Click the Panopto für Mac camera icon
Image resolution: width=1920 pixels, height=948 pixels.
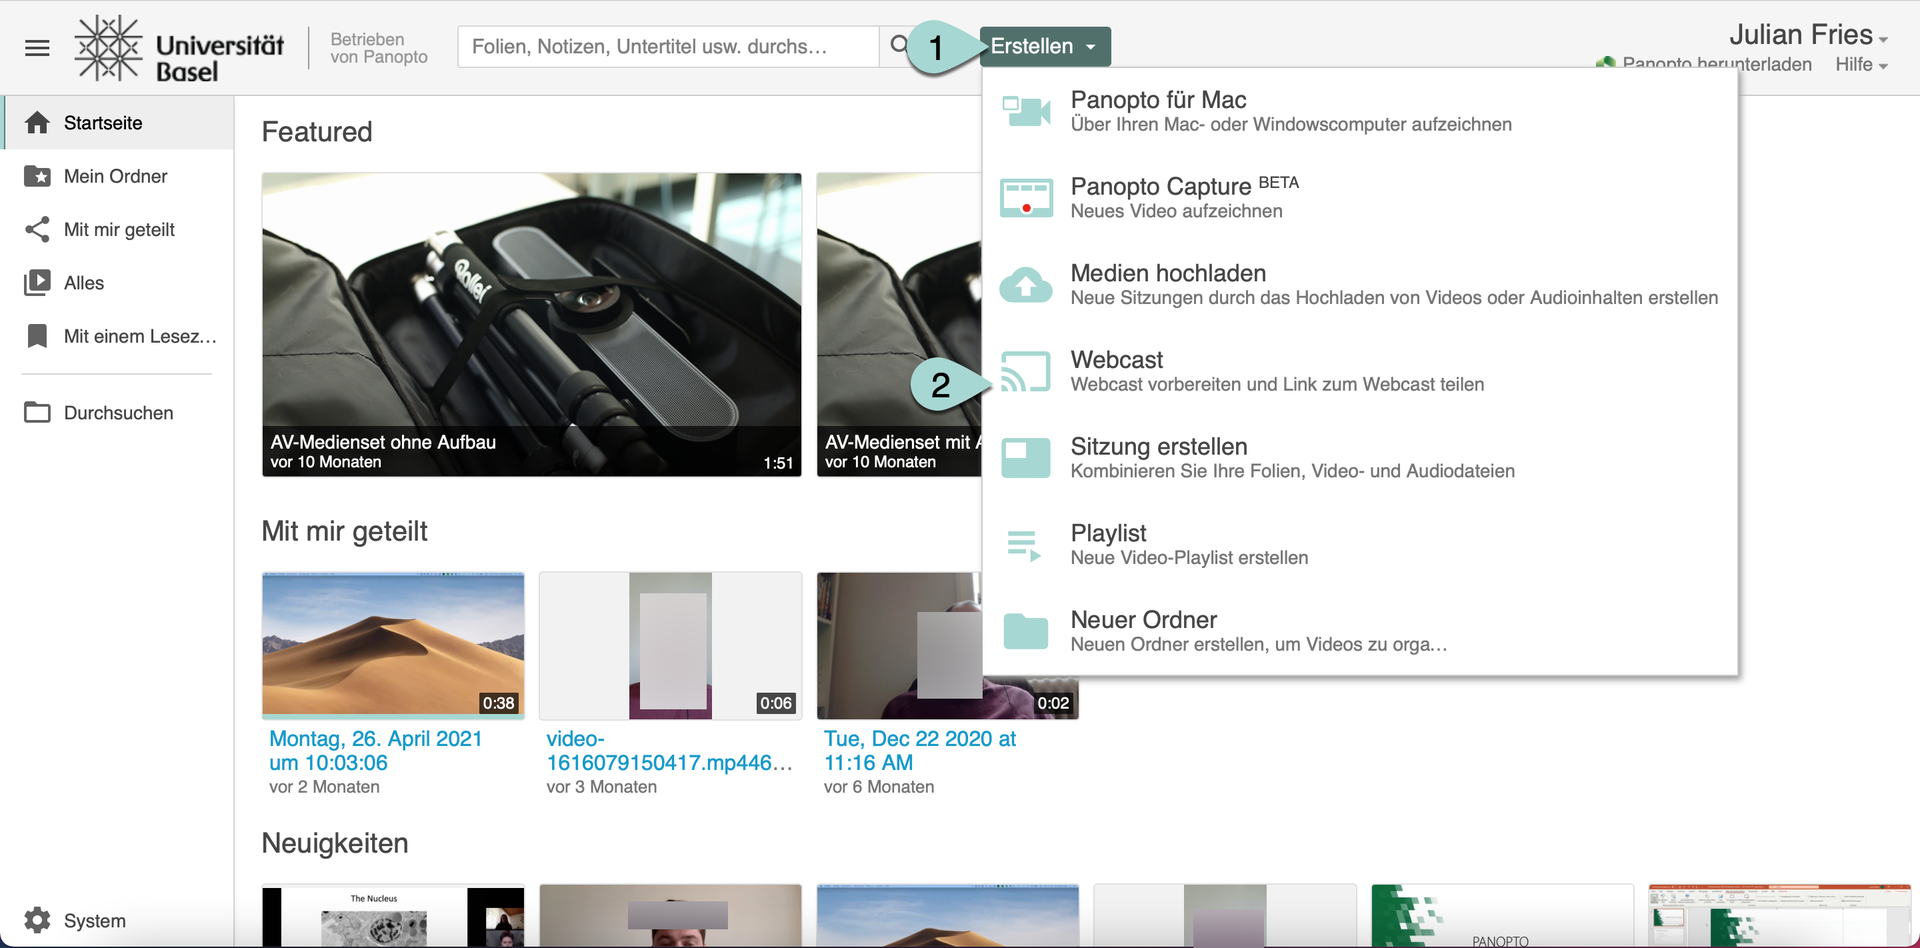[x=1025, y=111]
